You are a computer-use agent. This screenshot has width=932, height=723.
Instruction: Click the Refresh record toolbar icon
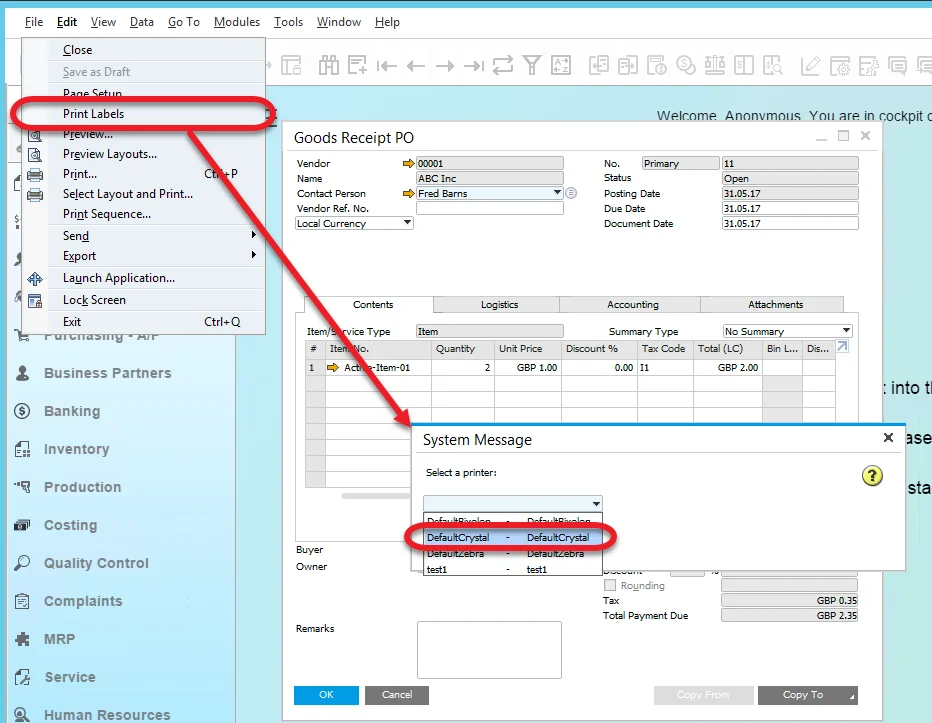503,66
